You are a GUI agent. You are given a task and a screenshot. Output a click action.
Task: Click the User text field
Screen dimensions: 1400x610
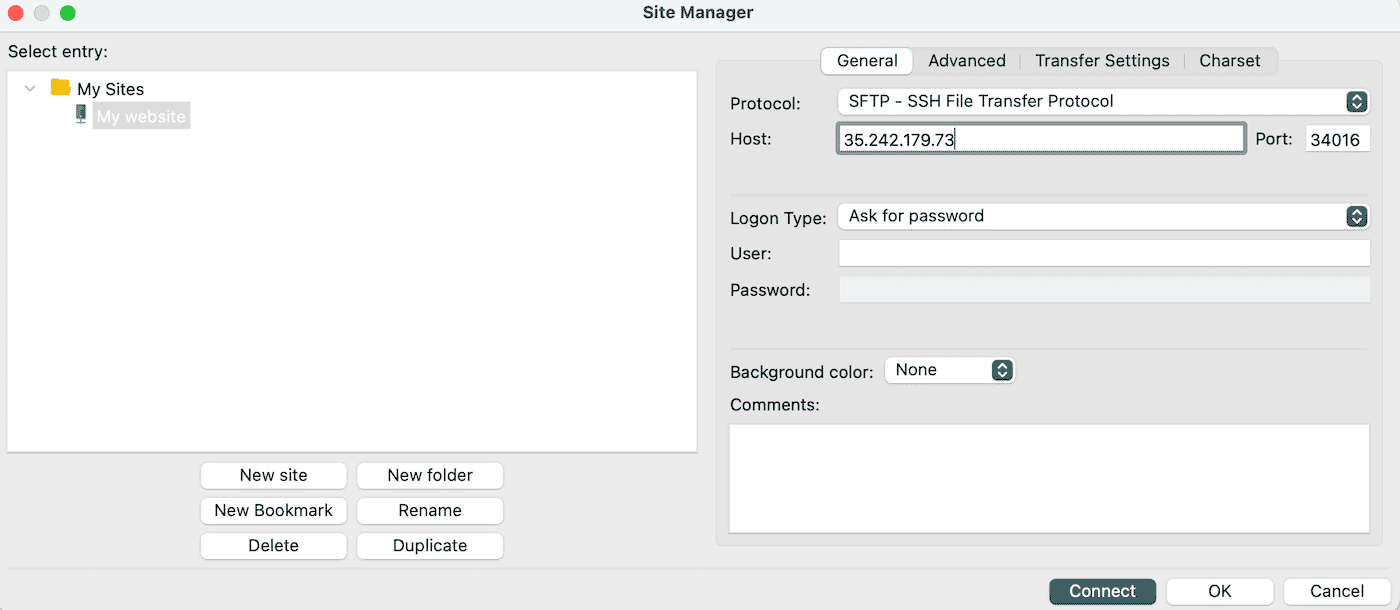1103,254
